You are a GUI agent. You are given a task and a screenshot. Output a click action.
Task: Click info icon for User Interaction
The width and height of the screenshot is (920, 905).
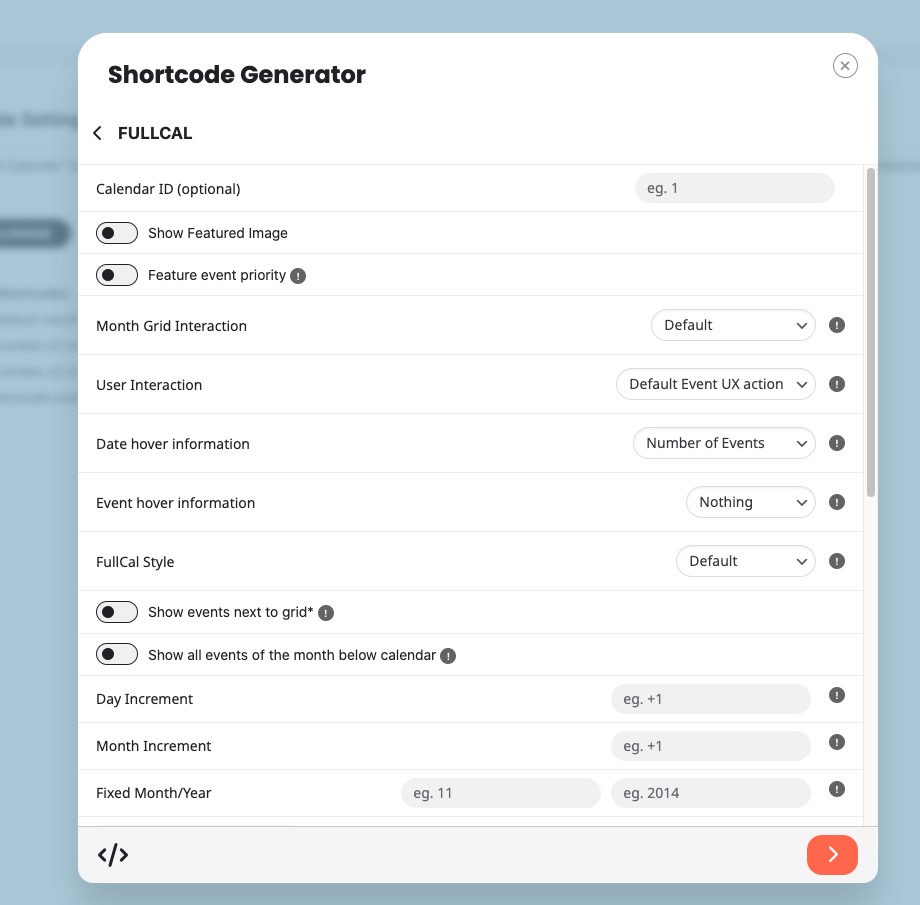click(838, 384)
